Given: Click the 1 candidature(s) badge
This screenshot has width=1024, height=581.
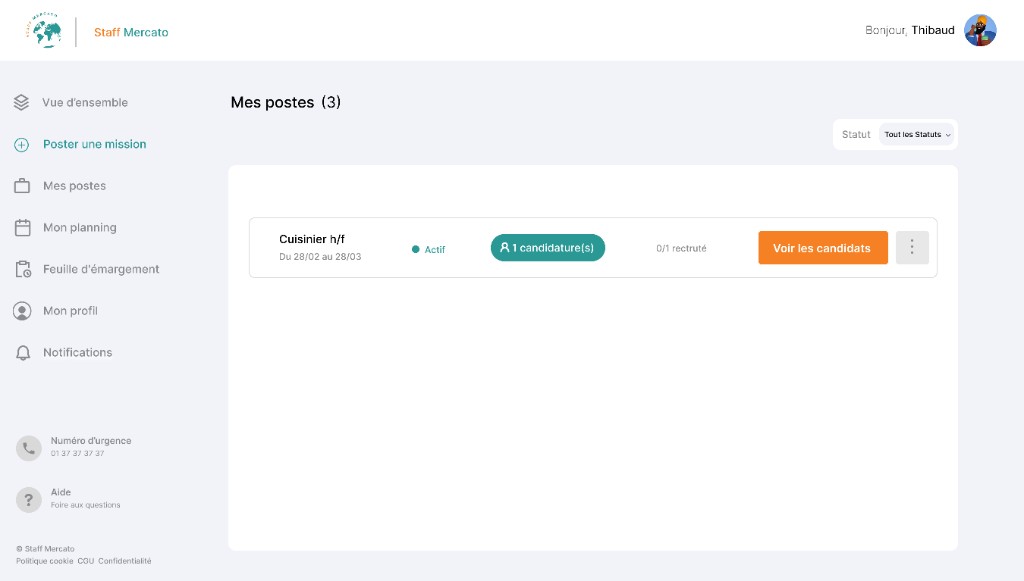Looking at the screenshot, I should click(x=548, y=247).
